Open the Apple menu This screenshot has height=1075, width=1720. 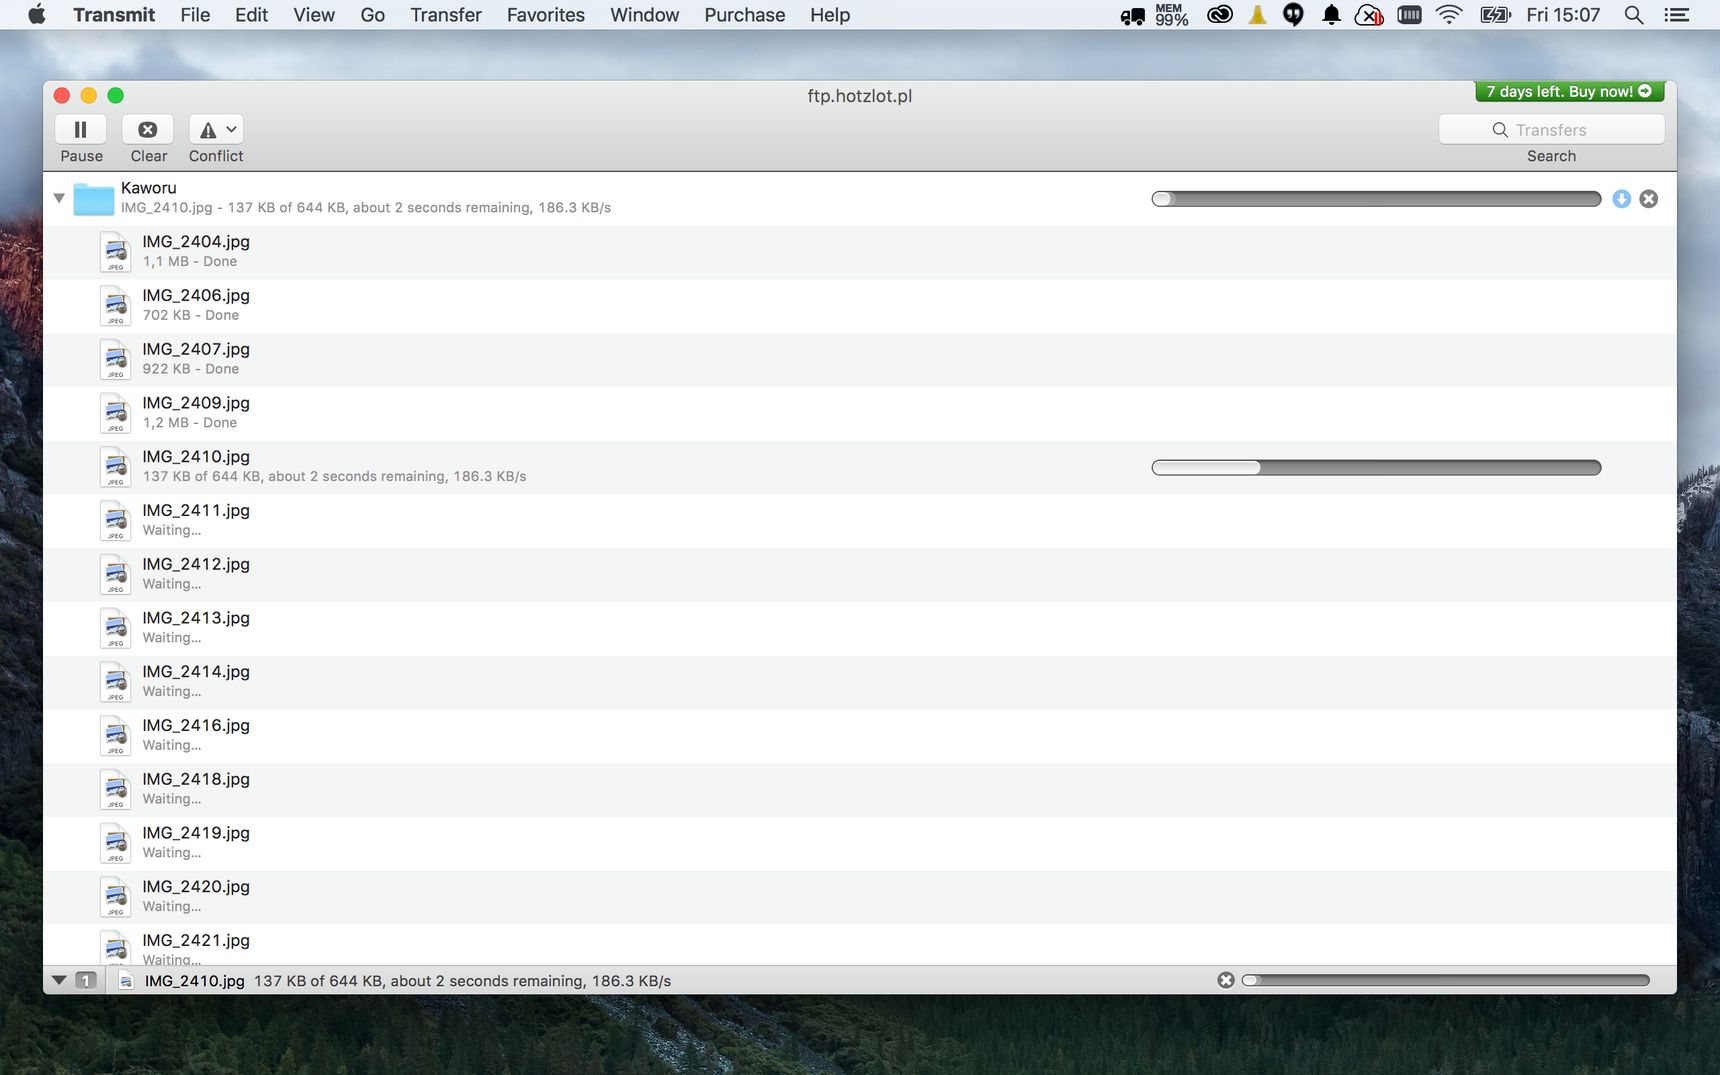[37, 15]
